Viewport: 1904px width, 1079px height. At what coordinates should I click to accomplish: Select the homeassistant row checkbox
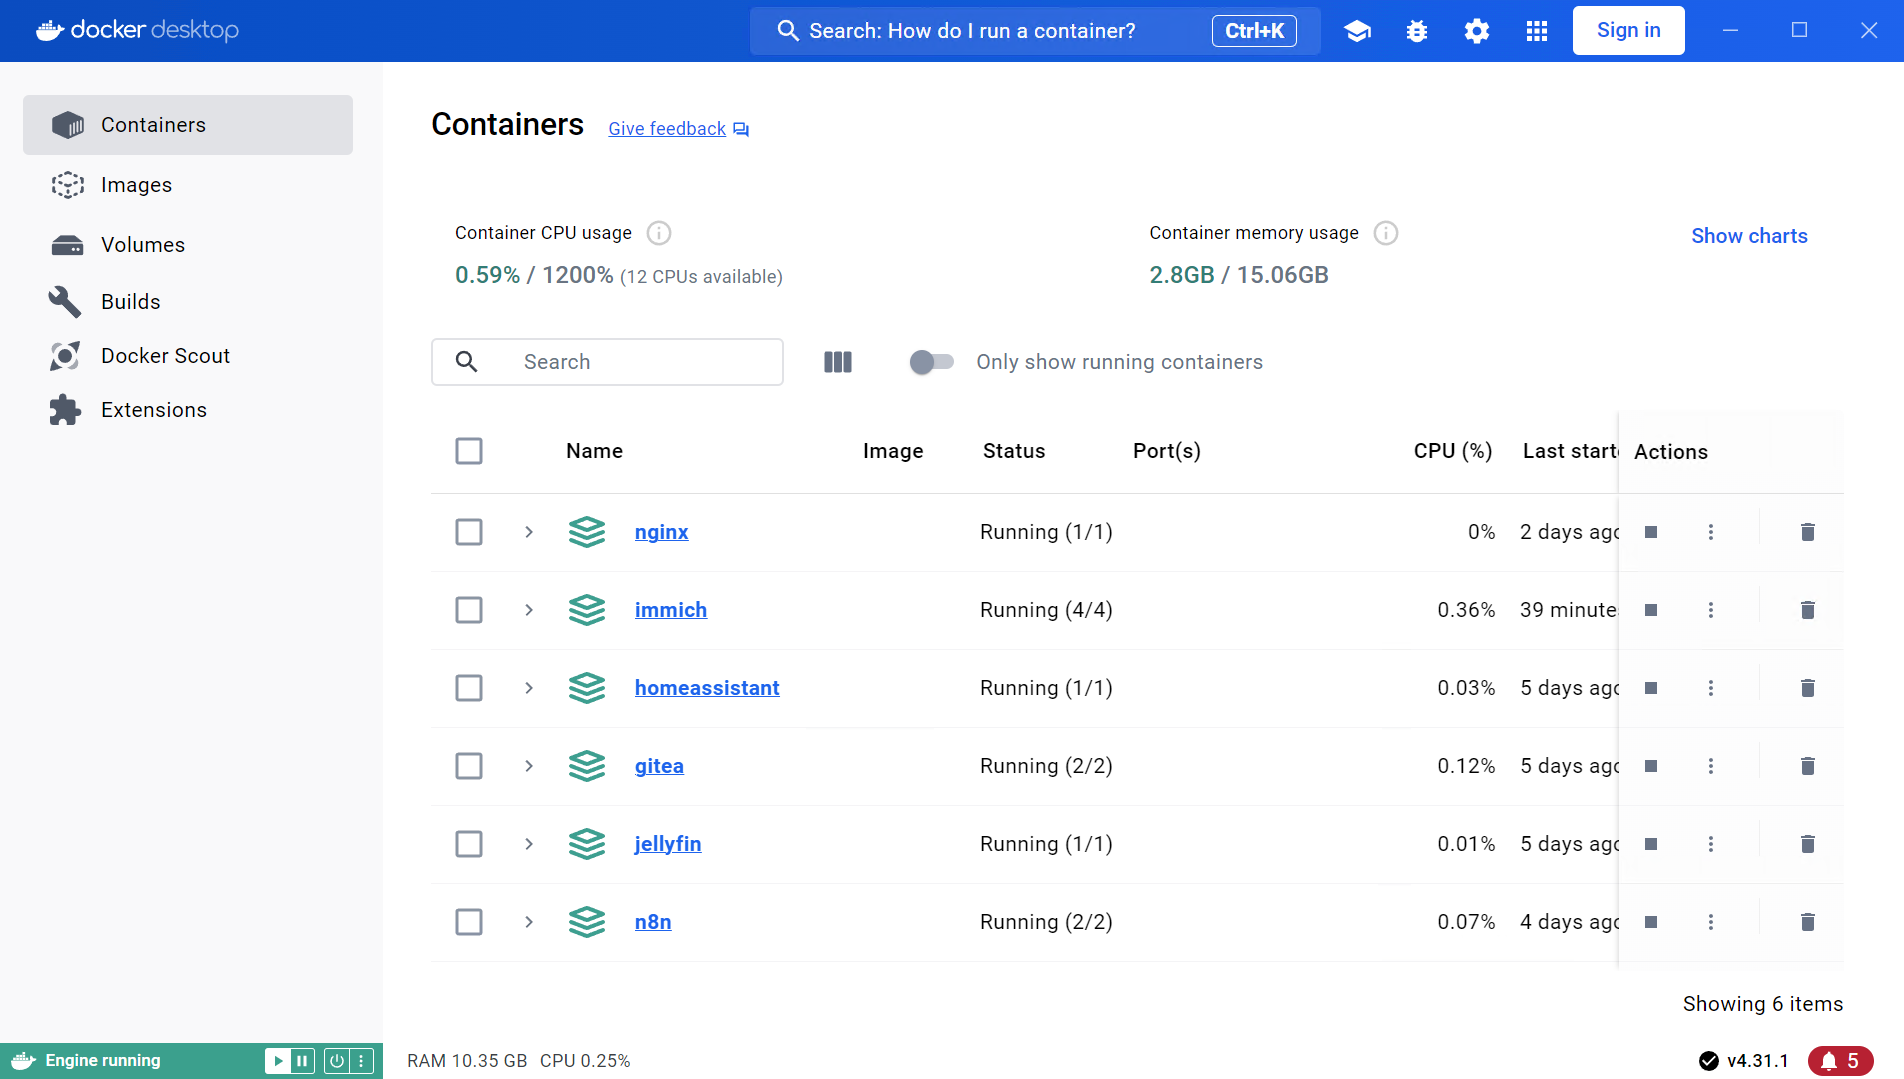coord(469,688)
